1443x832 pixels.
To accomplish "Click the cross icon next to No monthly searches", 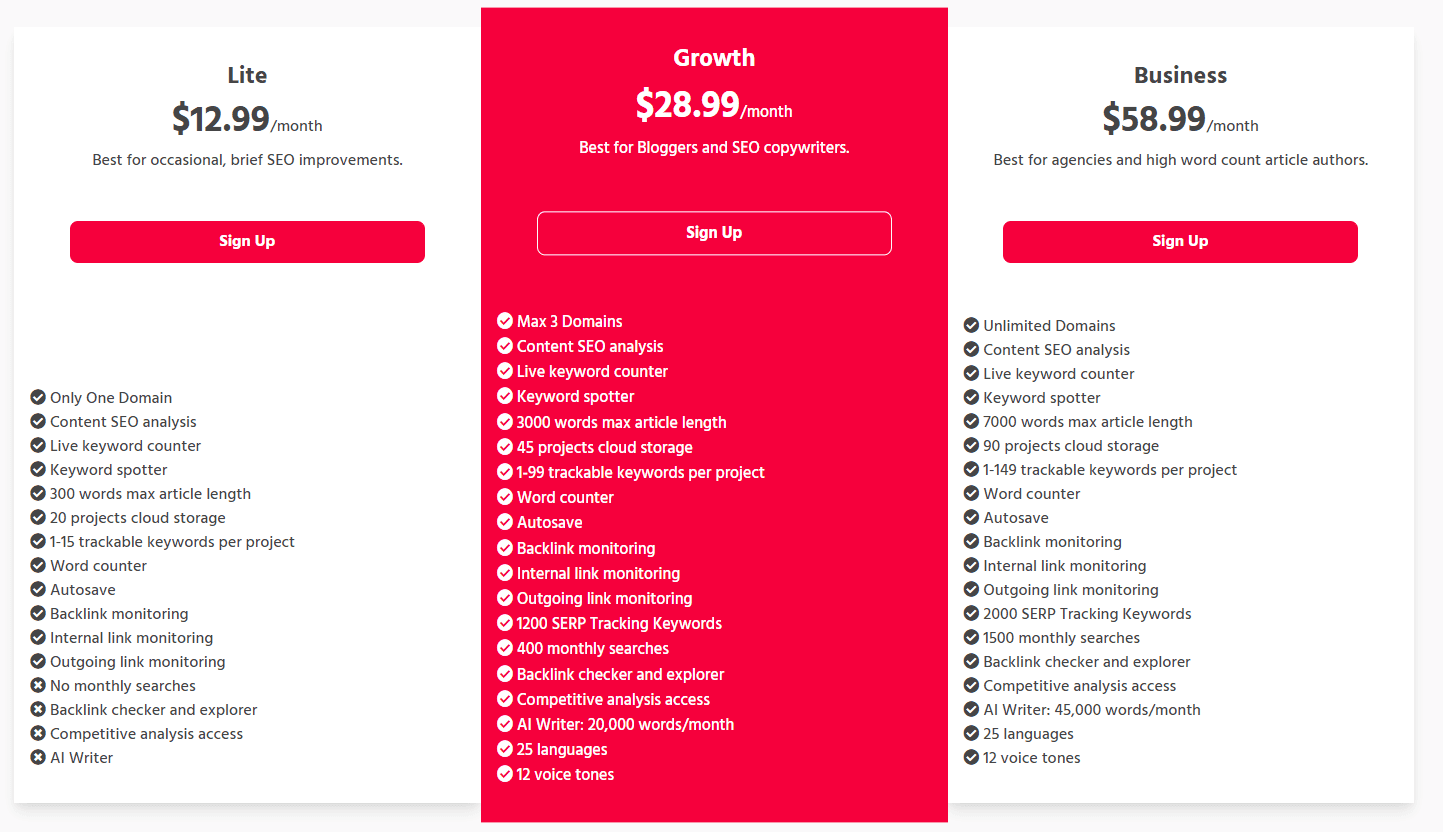I will click(x=36, y=685).
